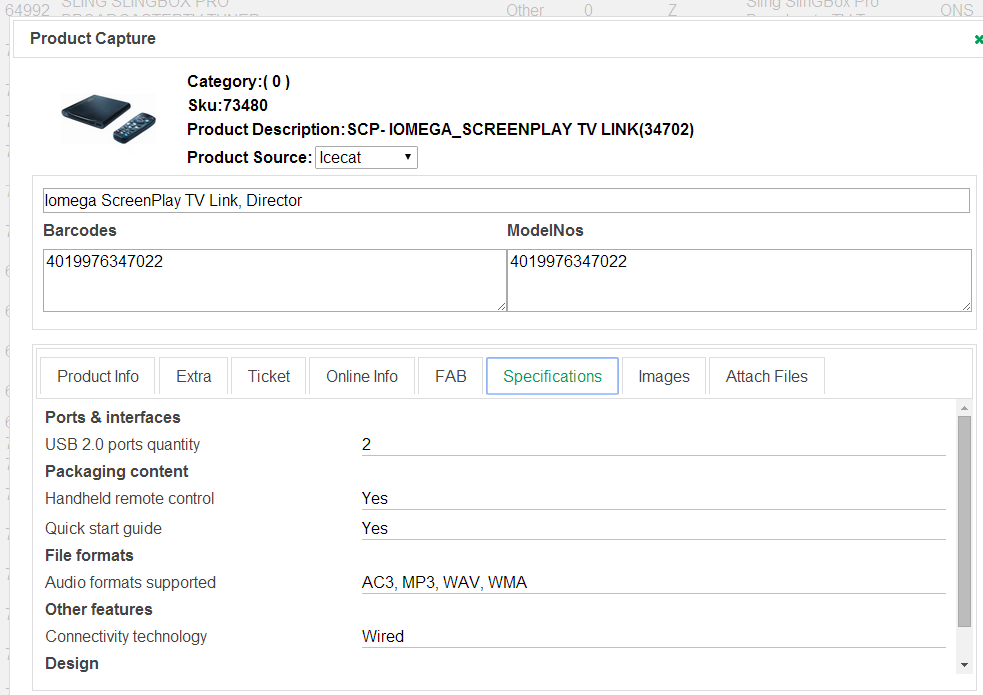Click the Category:( 0 ) label
The width and height of the screenshot is (983, 695).
[238, 81]
